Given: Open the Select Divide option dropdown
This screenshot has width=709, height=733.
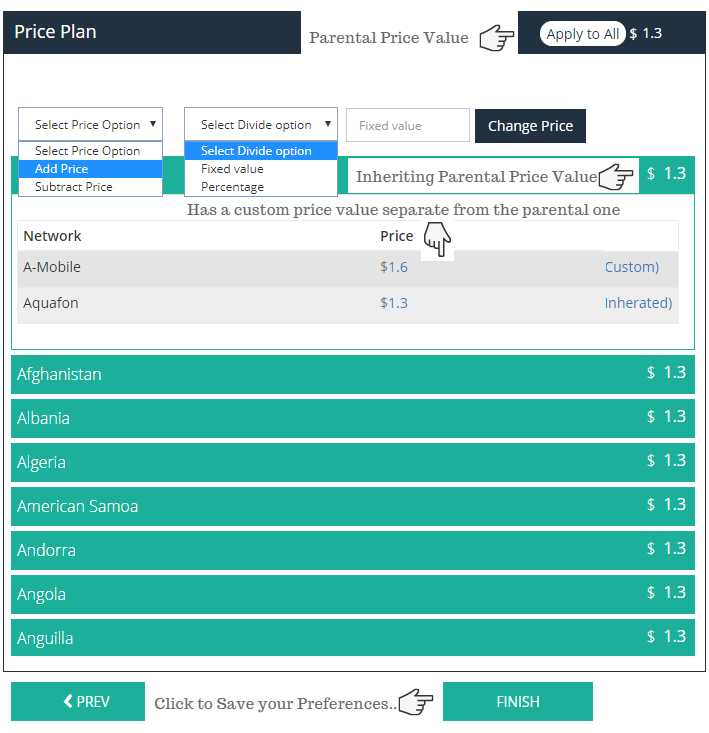Looking at the screenshot, I should [260, 125].
